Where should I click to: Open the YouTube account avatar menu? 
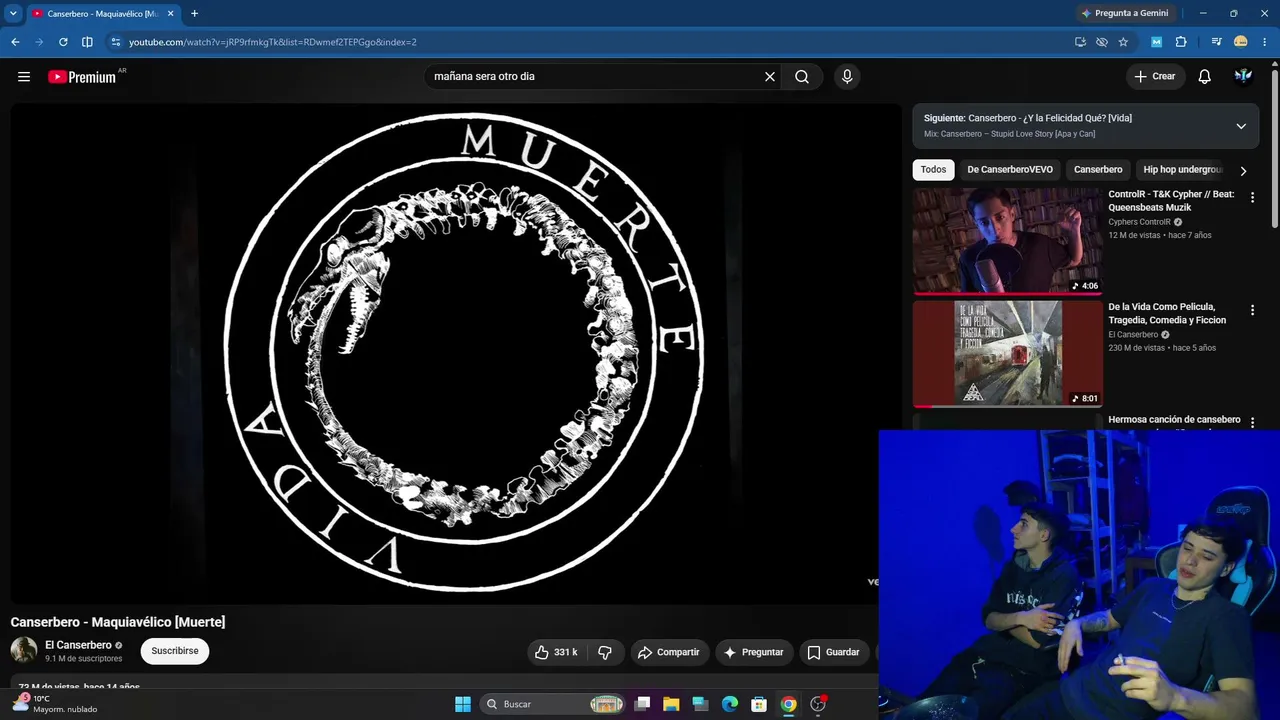[x=1243, y=77]
